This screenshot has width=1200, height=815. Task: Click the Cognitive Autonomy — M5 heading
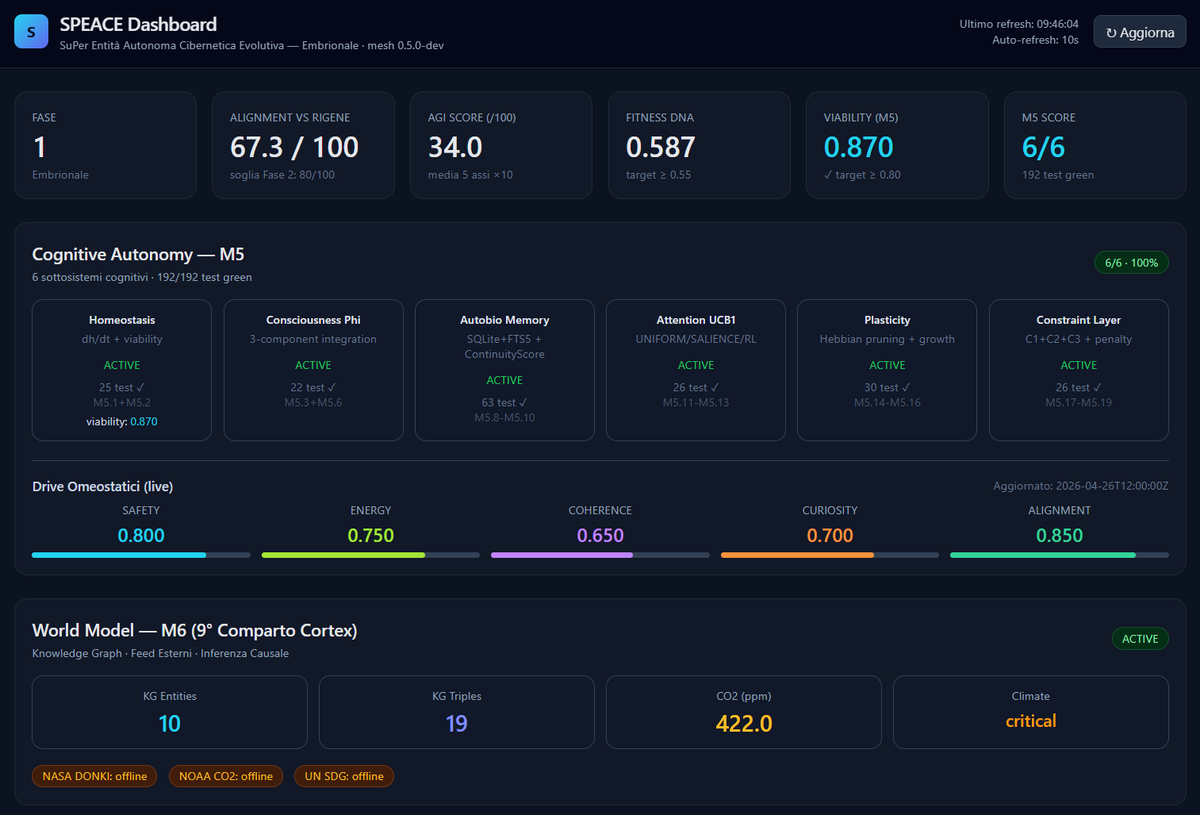click(138, 255)
